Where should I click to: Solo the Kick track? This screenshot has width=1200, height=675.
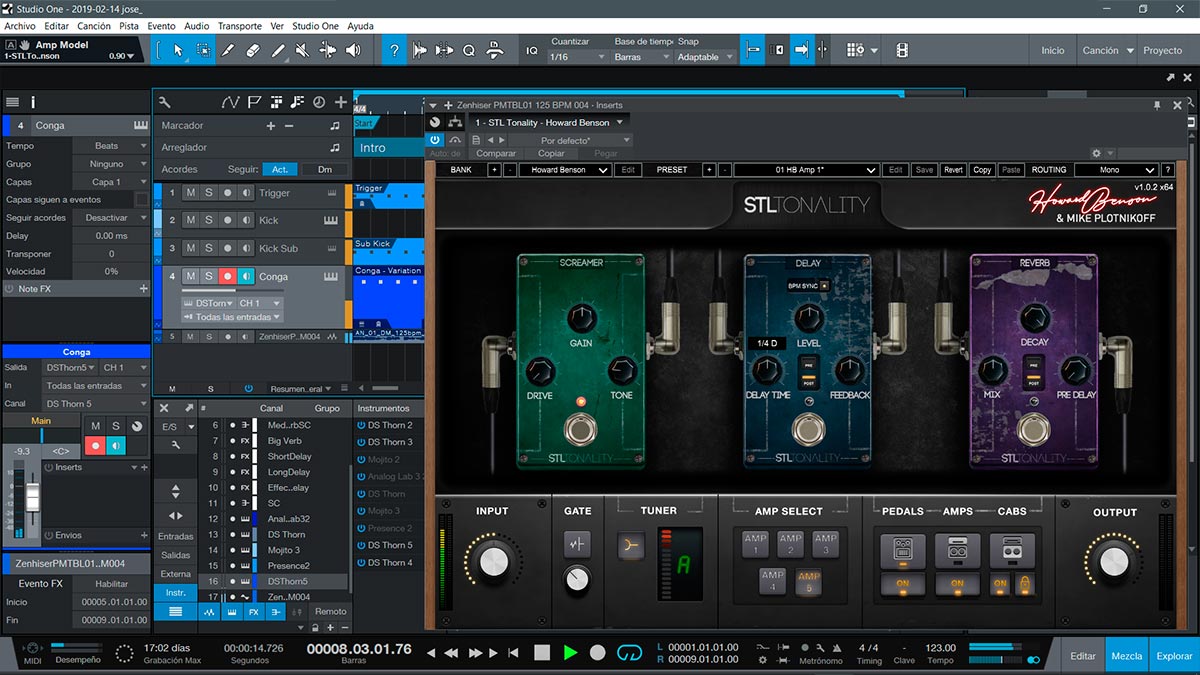209,220
